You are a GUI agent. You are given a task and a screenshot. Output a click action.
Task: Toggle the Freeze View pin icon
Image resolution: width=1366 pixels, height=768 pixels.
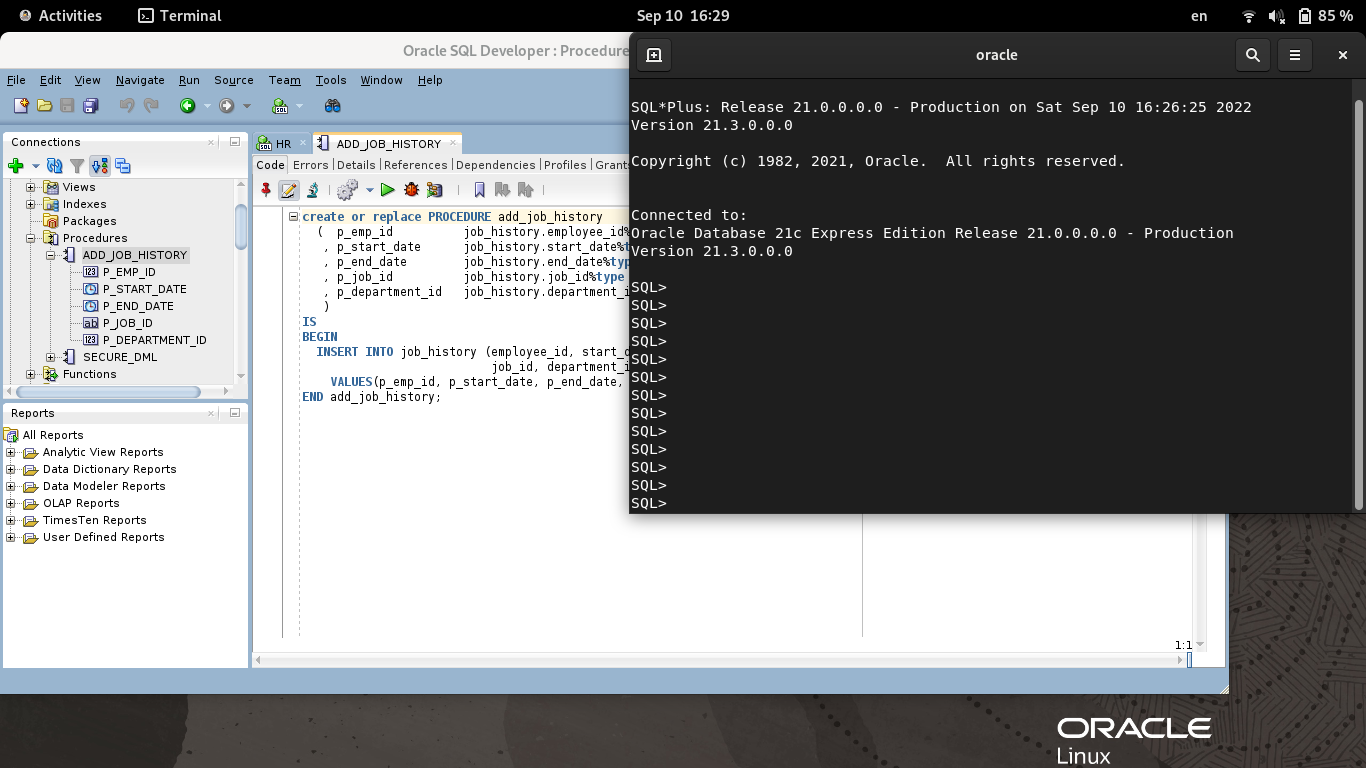[266, 190]
